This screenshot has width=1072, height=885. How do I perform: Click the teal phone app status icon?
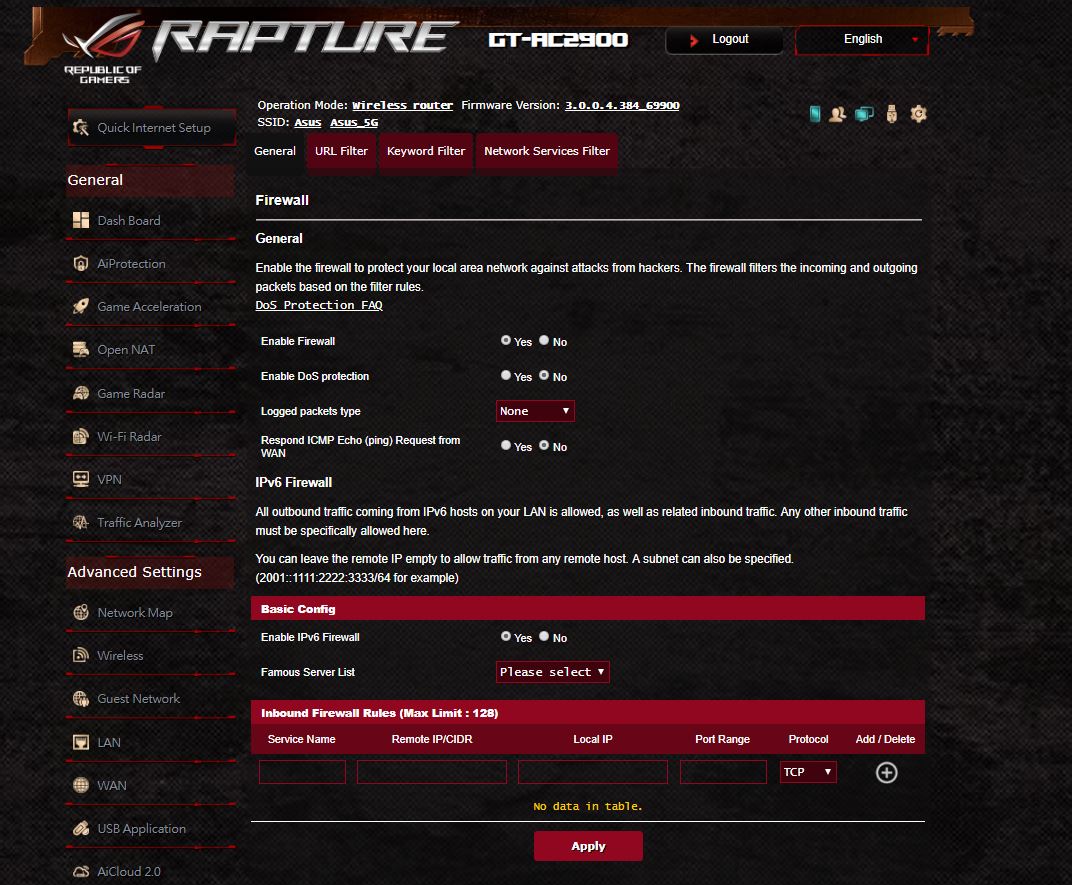815,114
